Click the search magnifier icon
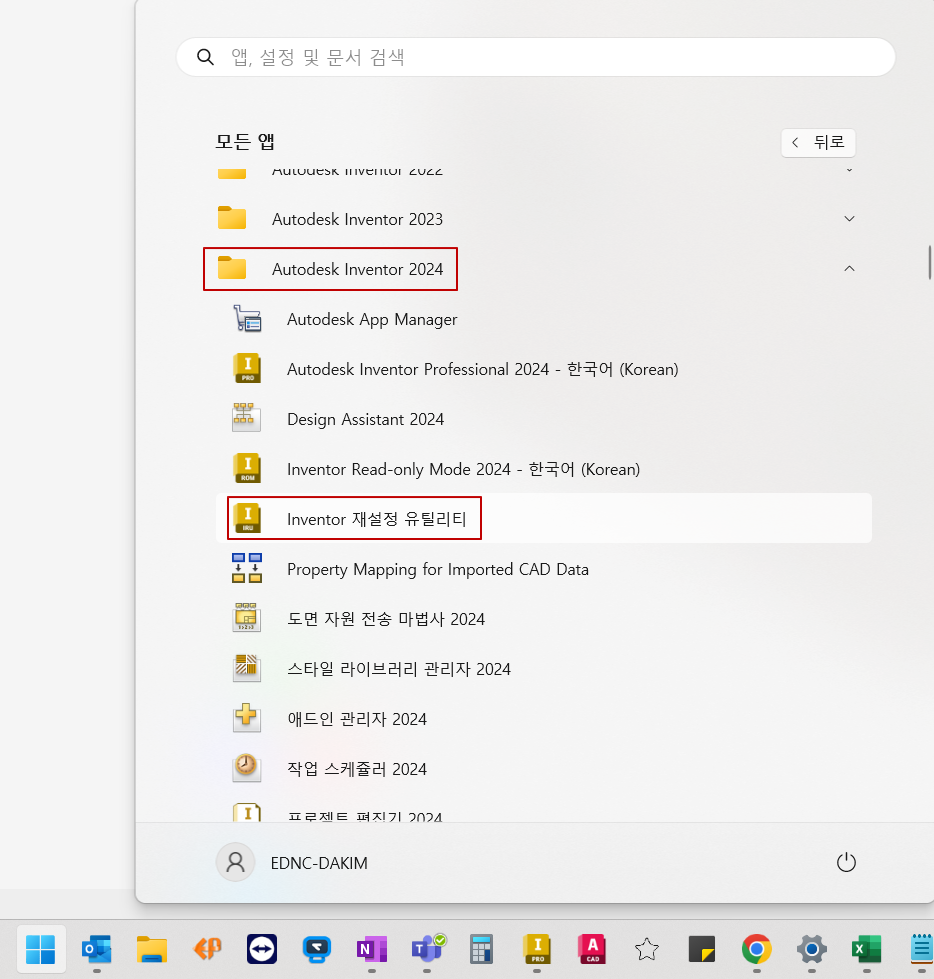Screen dimensions: 934x979 (205, 57)
